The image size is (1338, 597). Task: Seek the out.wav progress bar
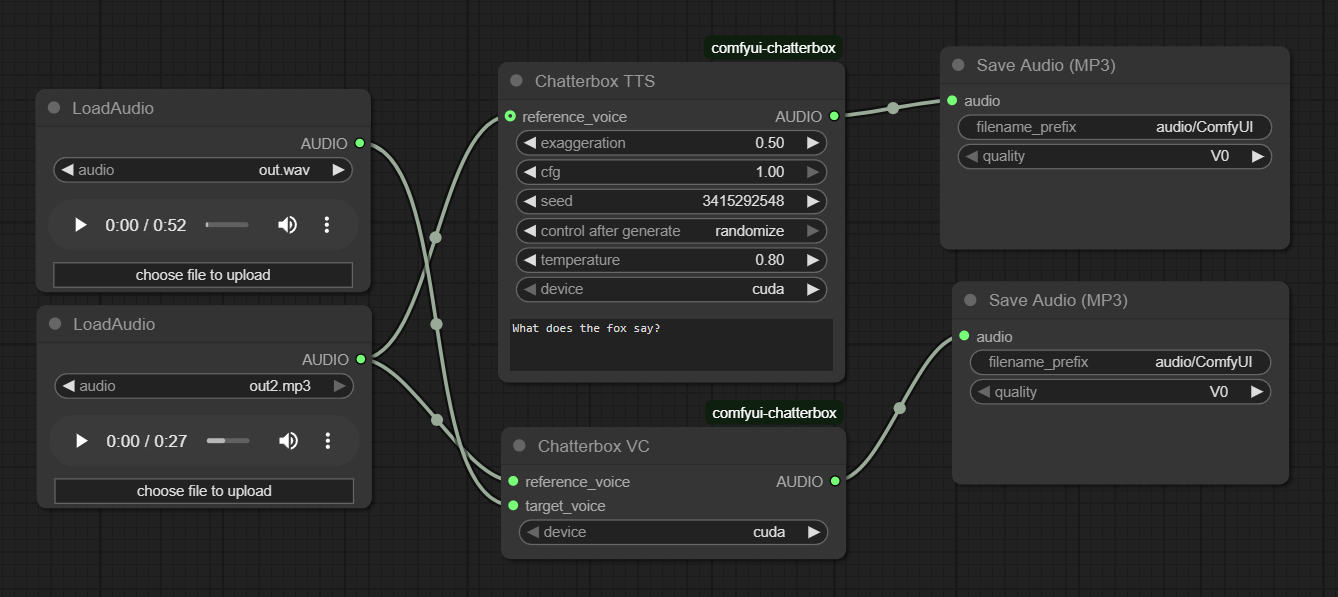click(227, 225)
